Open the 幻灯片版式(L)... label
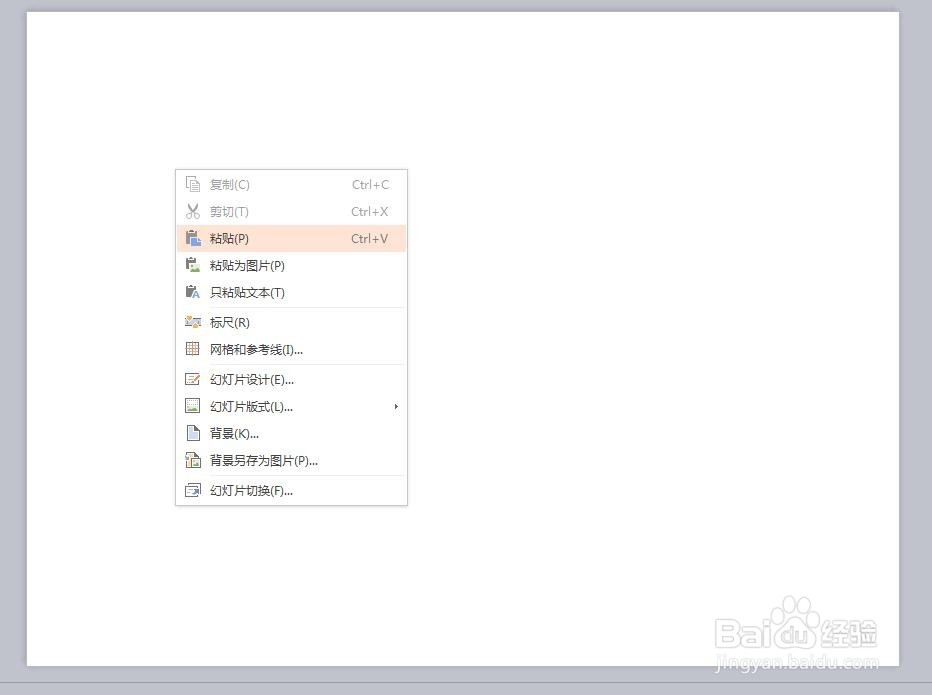932x695 pixels. click(251, 407)
